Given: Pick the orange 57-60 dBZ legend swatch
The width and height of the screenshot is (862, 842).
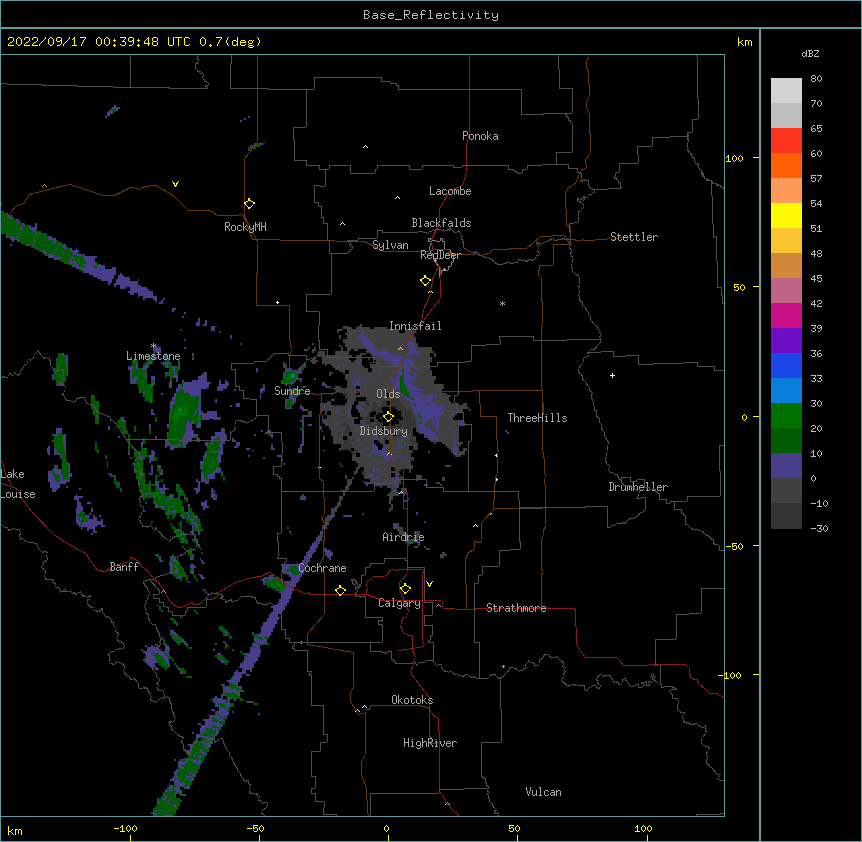Looking at the screenshot, I should pyautogui.click(x=786, y=165).
